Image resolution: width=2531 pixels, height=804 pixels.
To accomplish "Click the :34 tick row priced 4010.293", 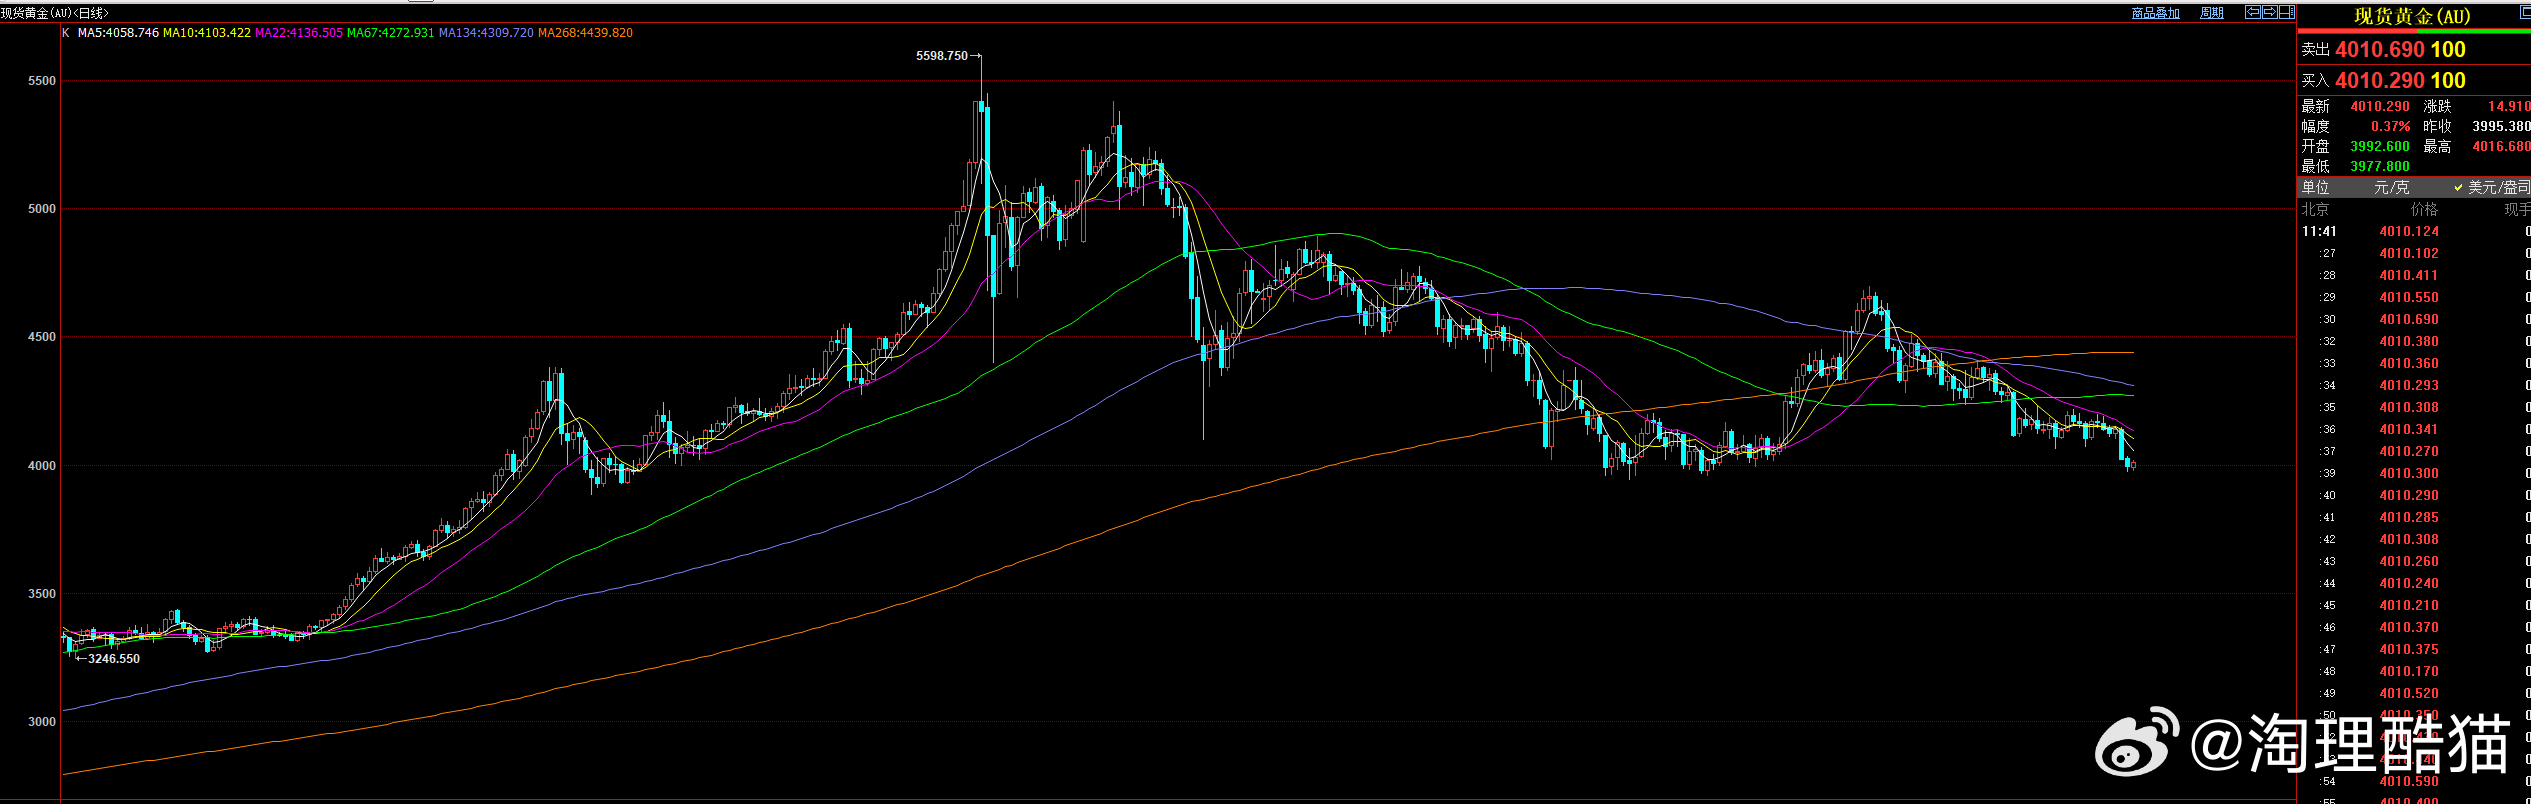I will [x=2414, y=385].
